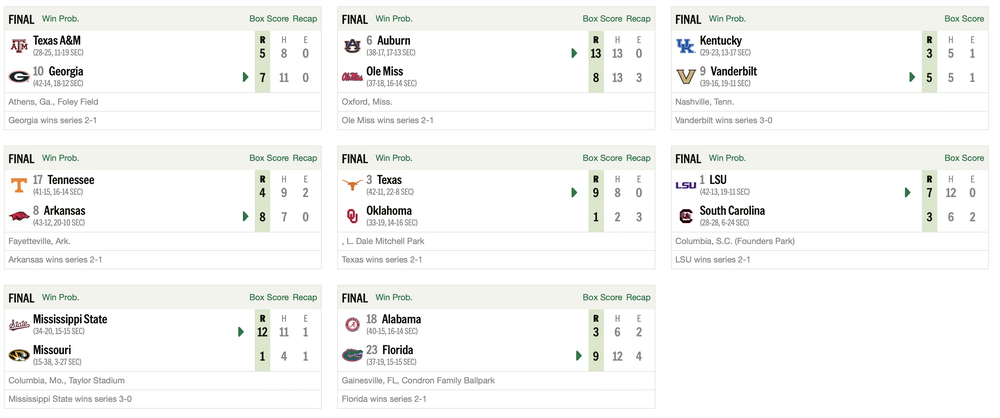Screen dimensions: 1000x418
Task: Open Recap for Tennessee–Arkansas game
Action: coord(305,158)
